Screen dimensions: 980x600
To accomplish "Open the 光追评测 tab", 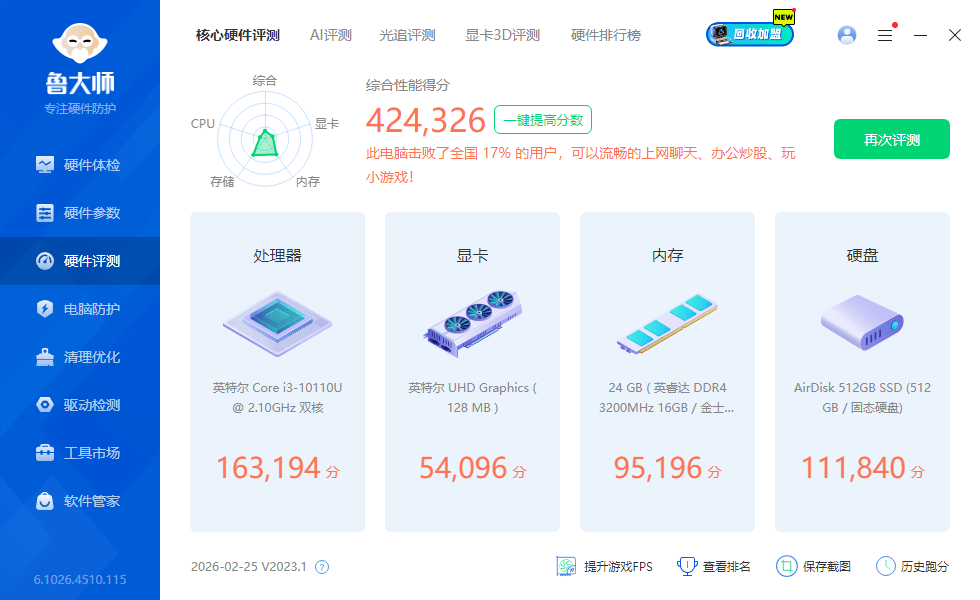I will point(408,34).
